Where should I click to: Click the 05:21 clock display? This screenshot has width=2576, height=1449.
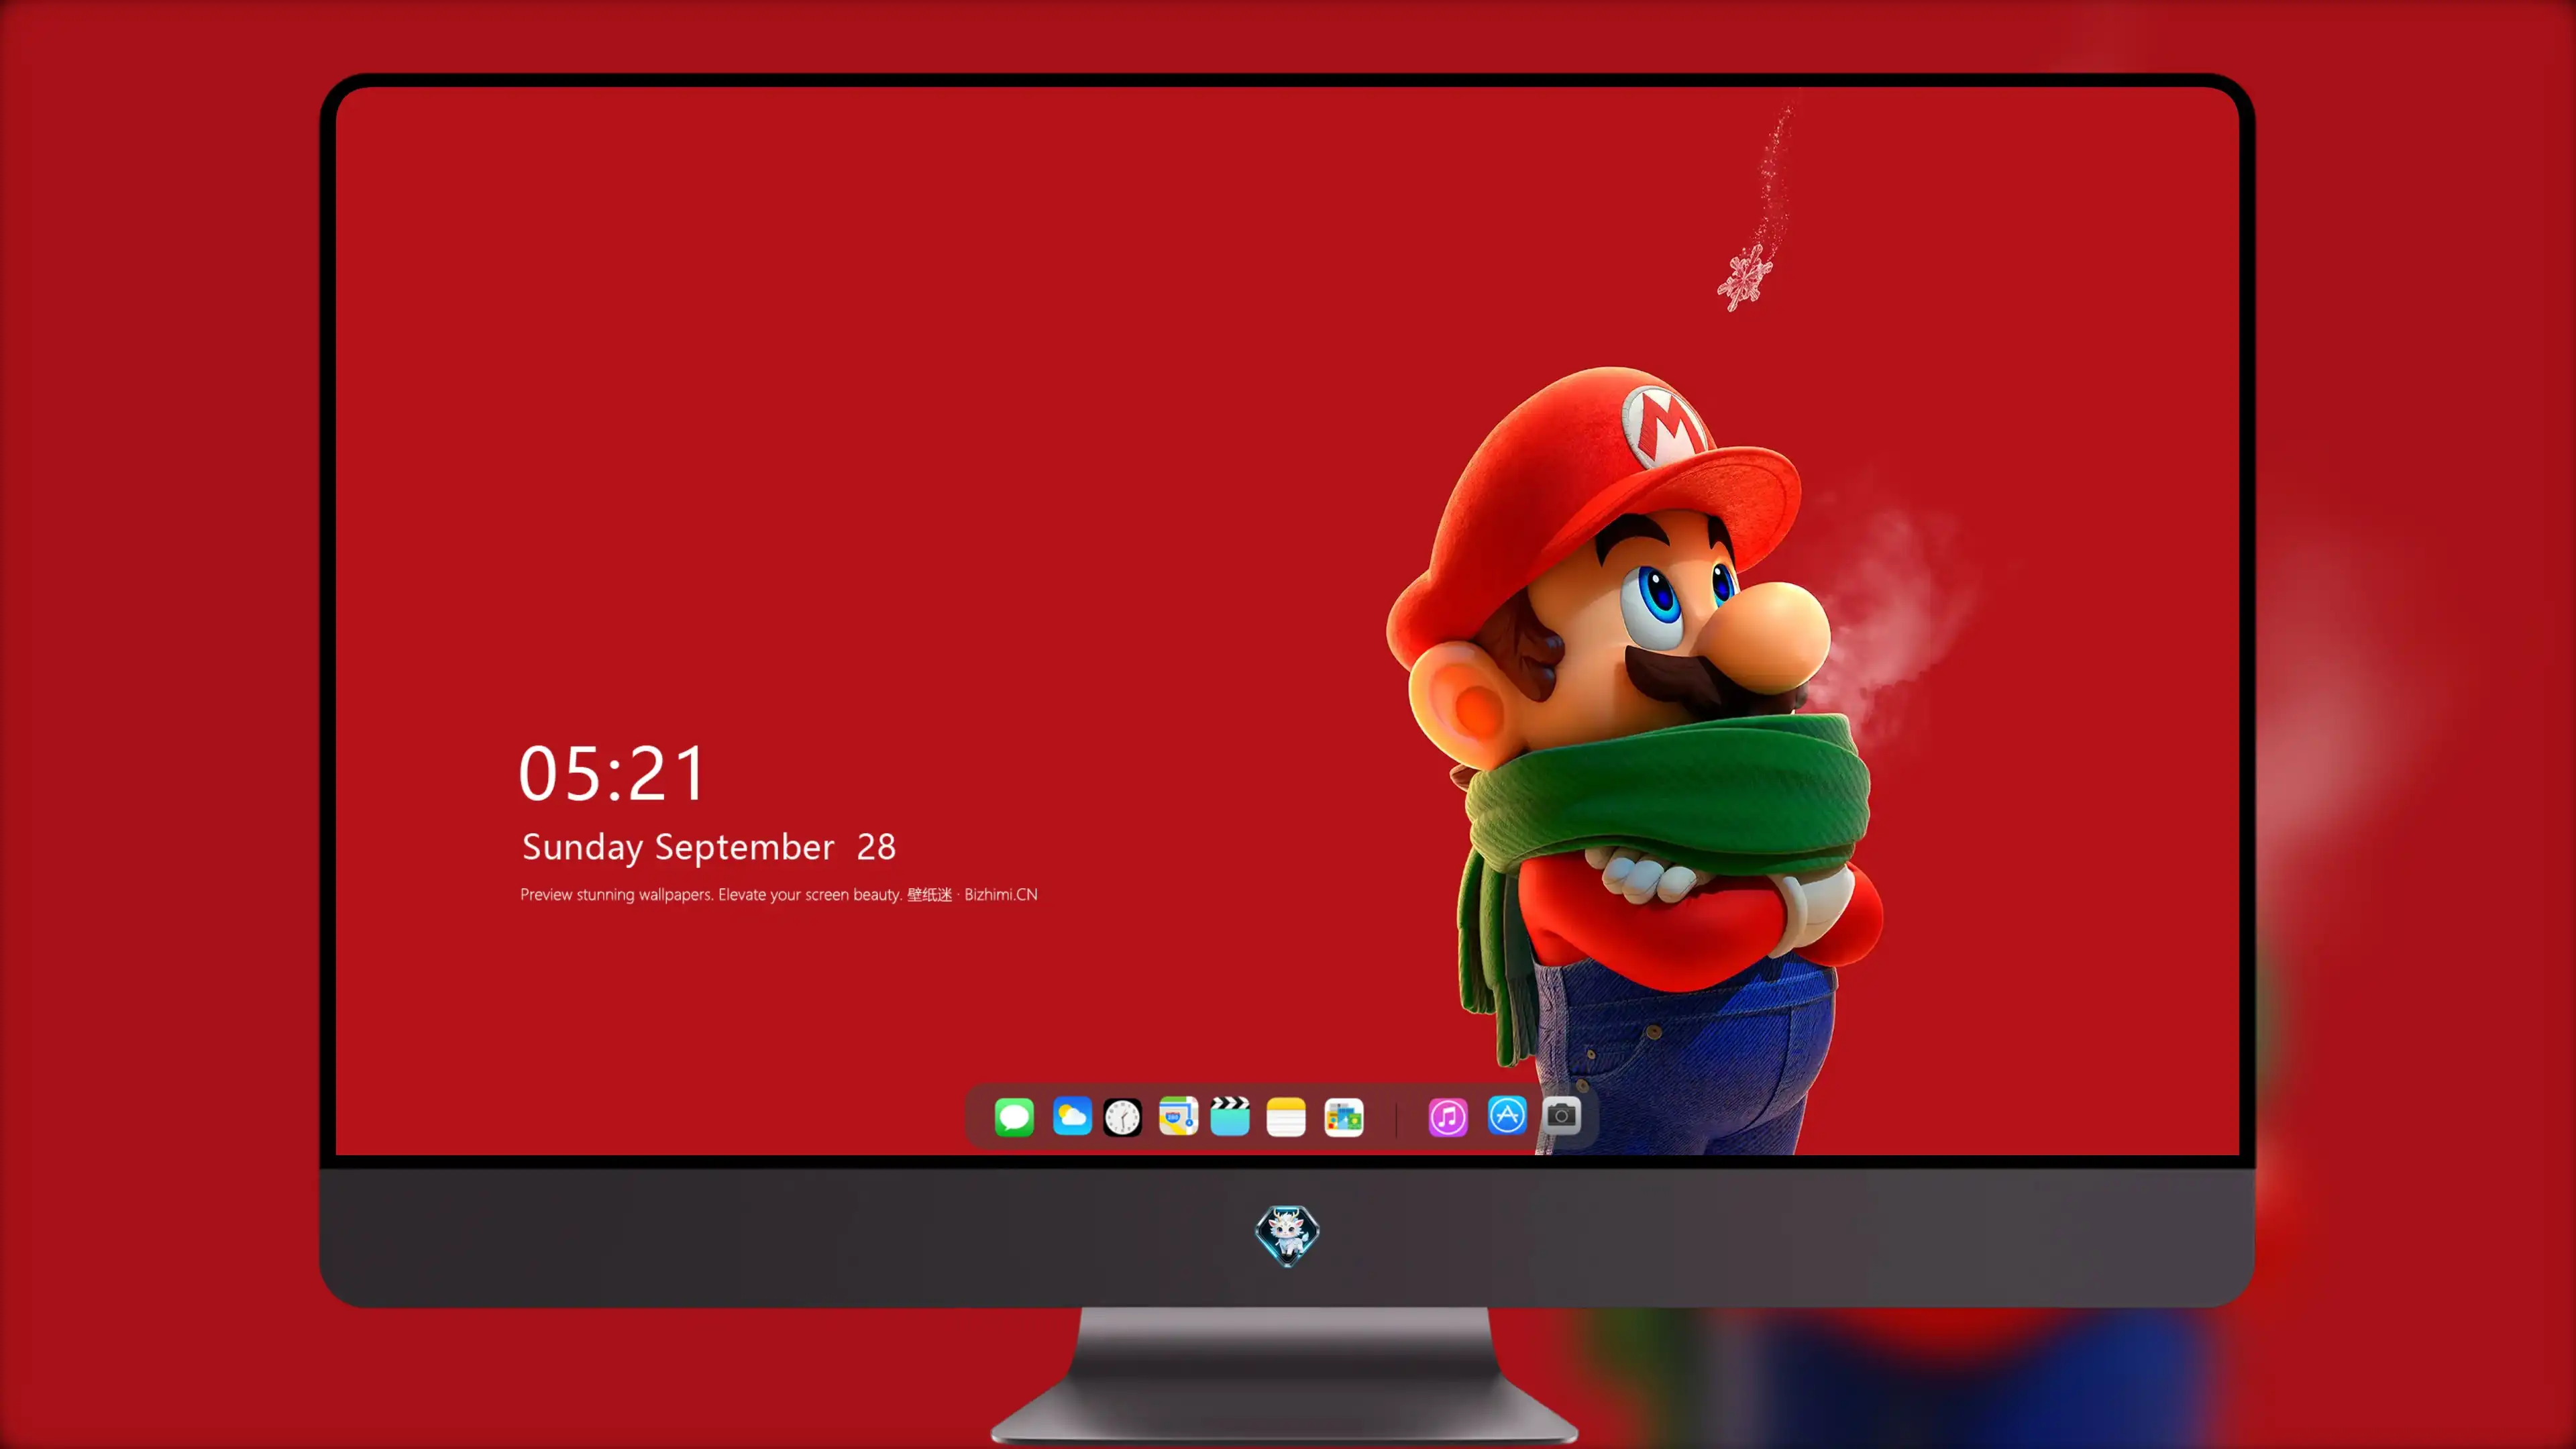[x=612, y=774]
